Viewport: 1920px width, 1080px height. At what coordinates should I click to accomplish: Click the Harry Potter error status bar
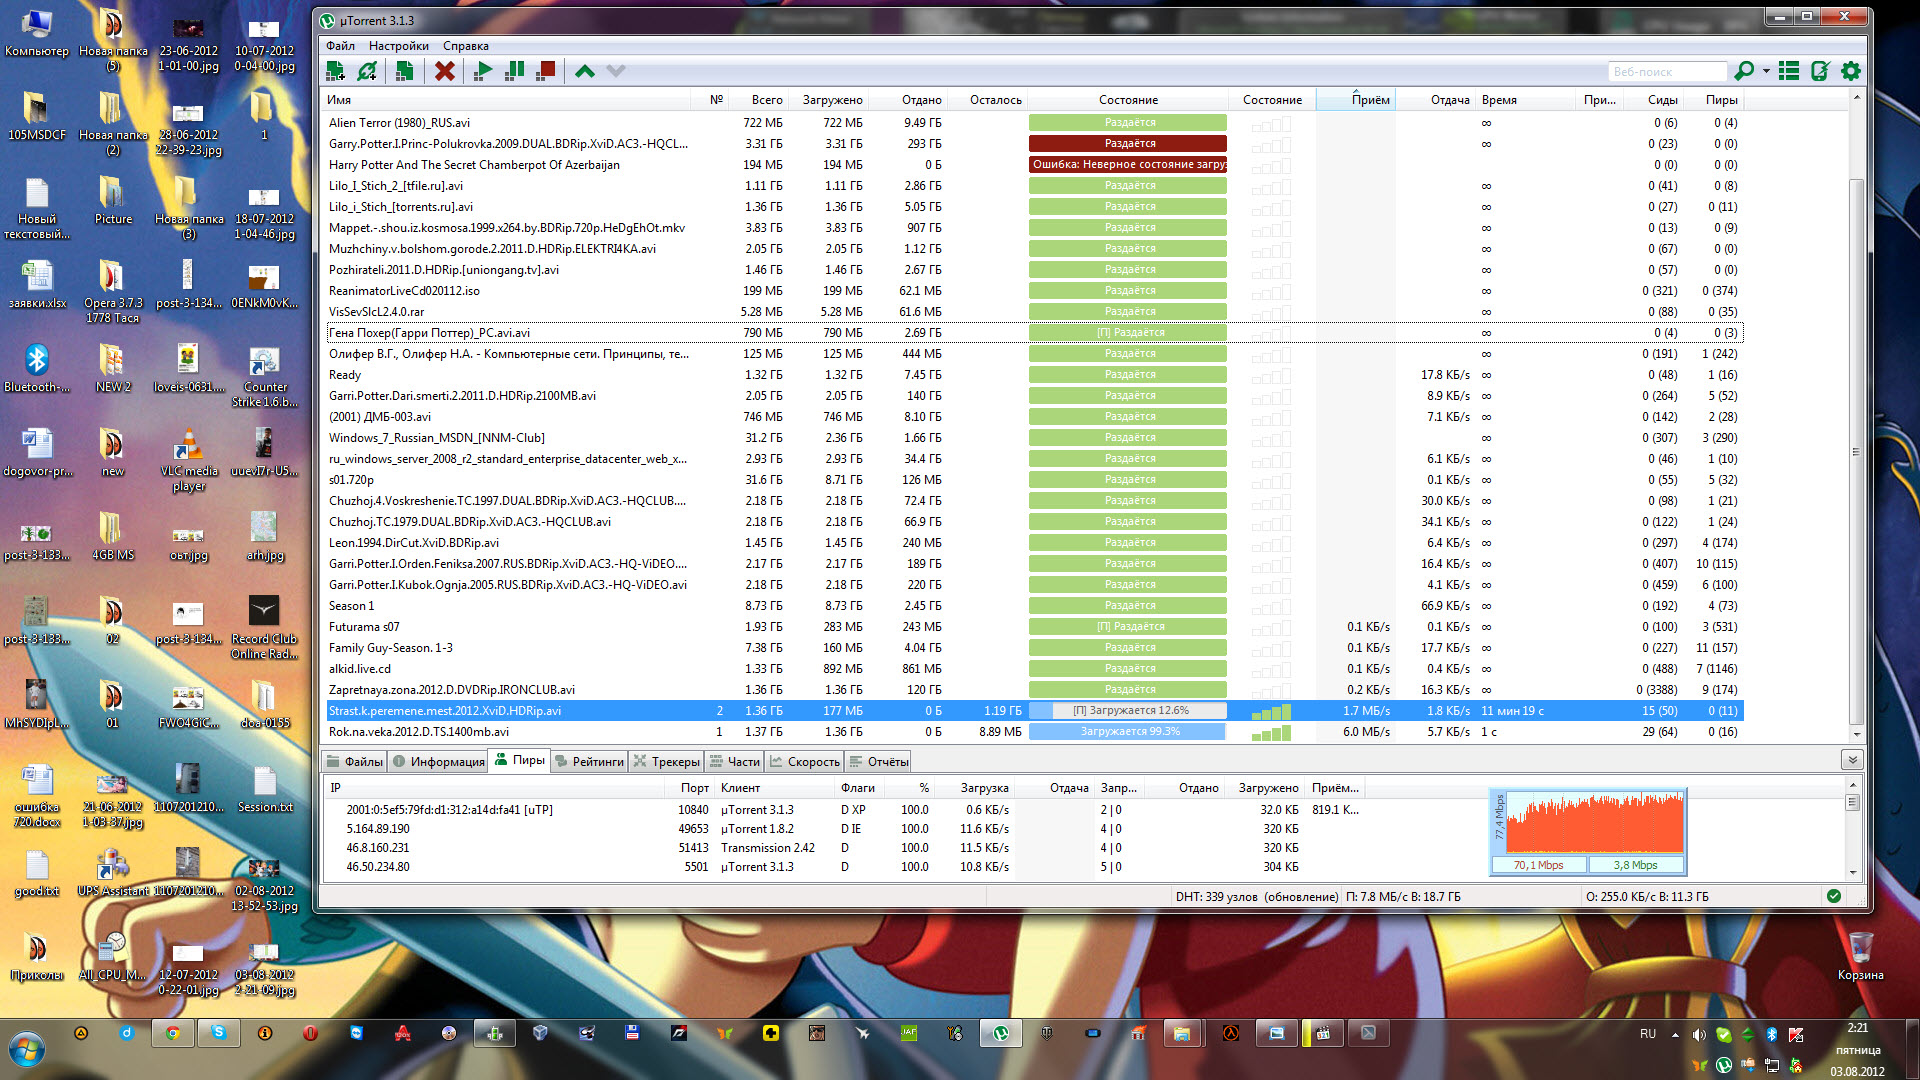point(1128,165)
